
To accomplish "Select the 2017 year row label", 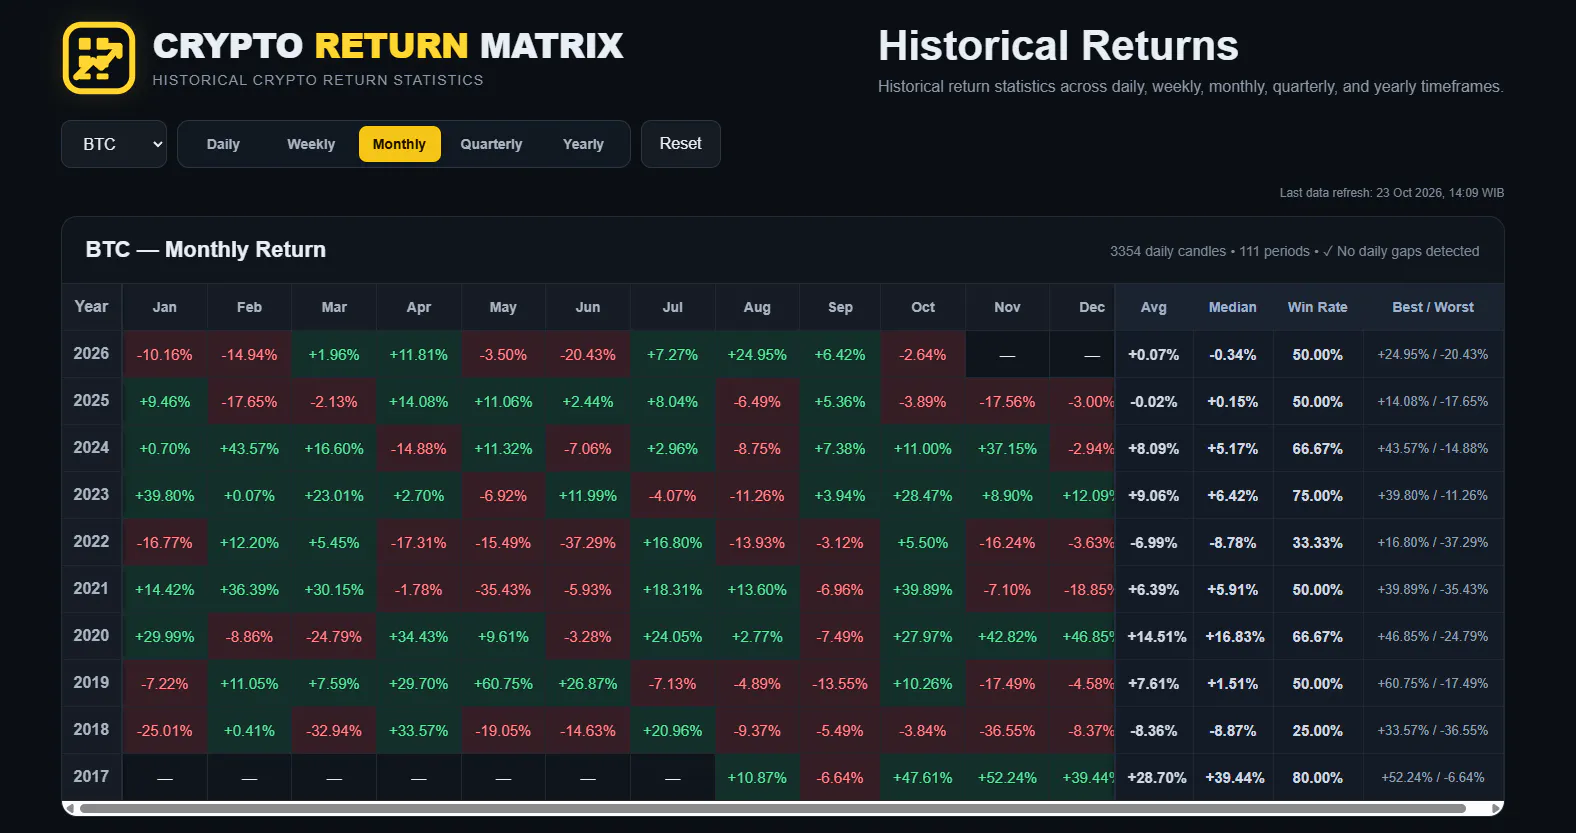I will click(x=92, y=777).
